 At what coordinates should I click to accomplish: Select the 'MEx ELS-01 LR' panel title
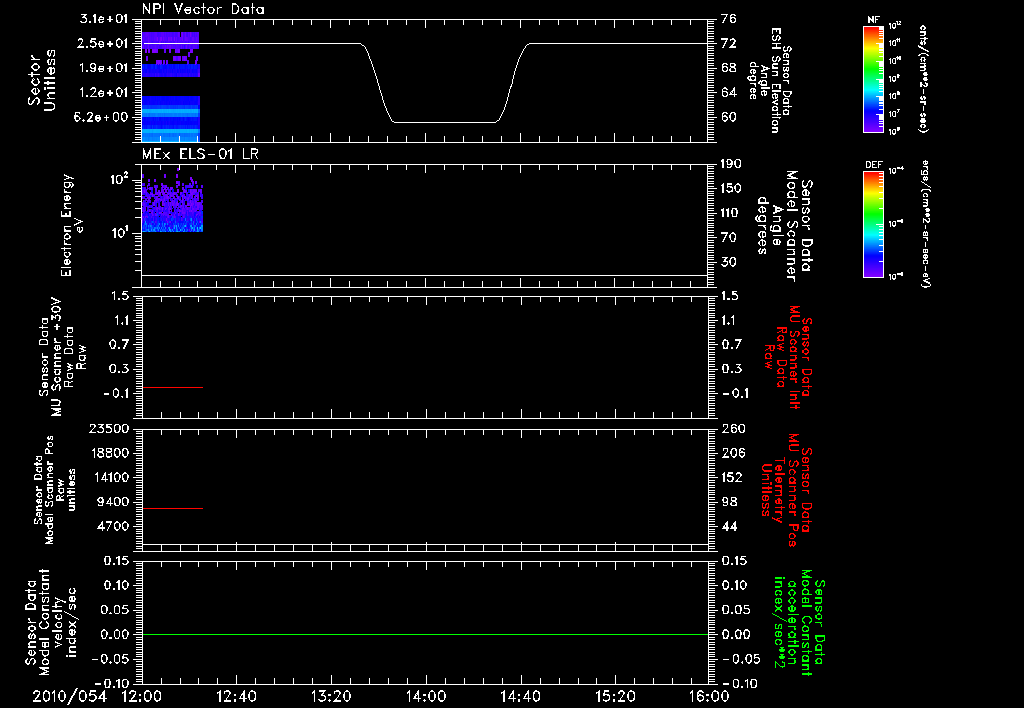point(200,154)
